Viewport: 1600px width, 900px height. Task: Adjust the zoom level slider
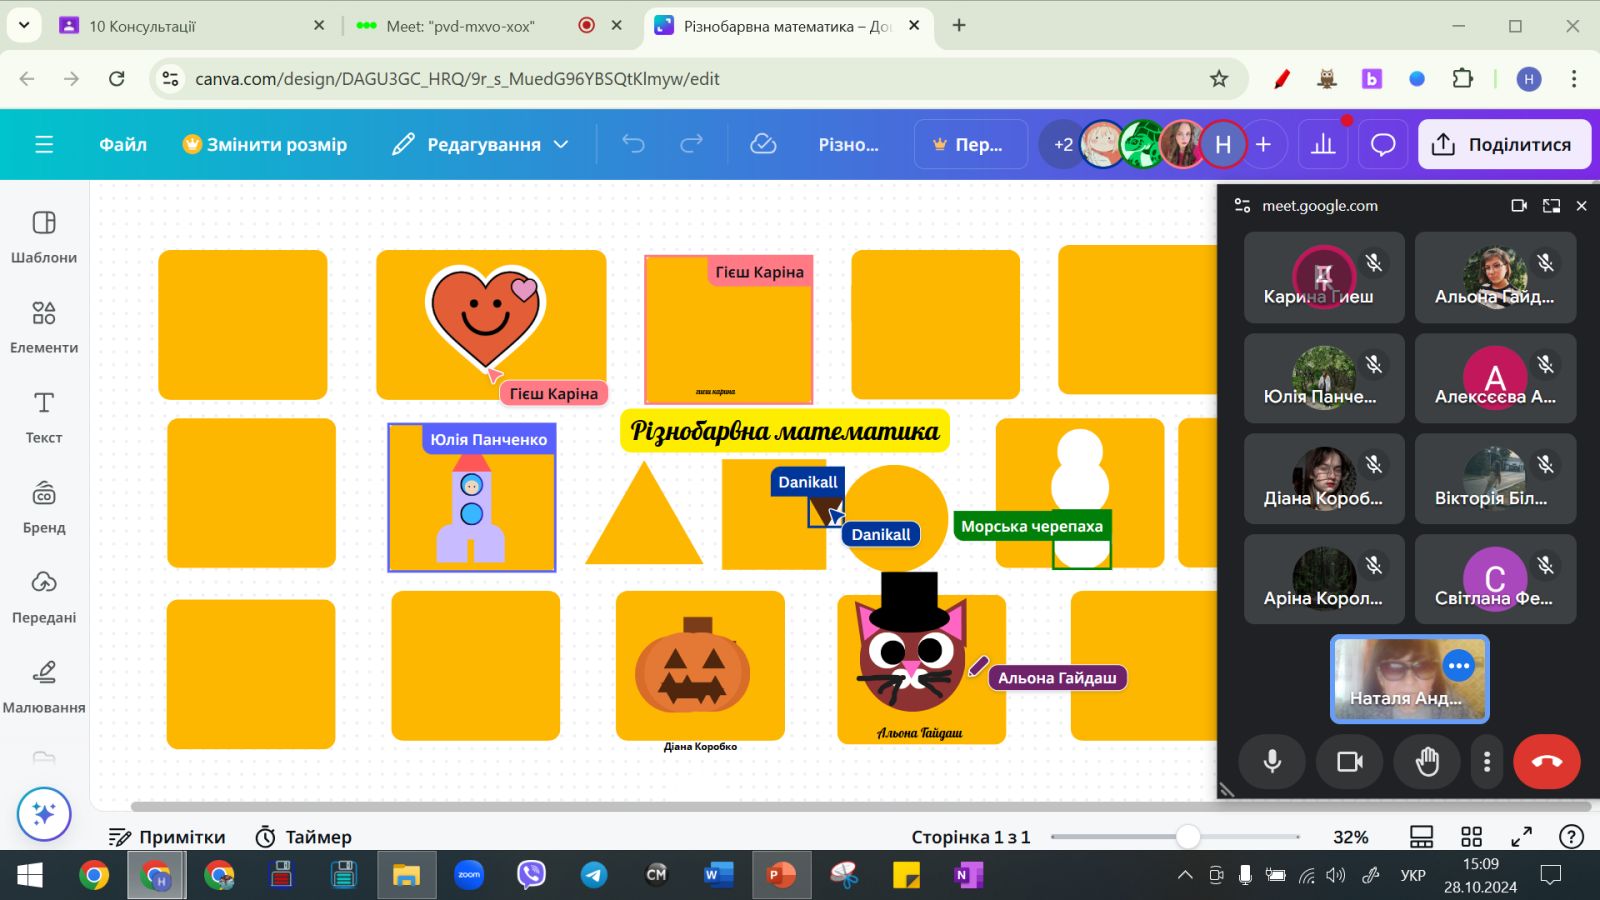[x=1187, y=836]
